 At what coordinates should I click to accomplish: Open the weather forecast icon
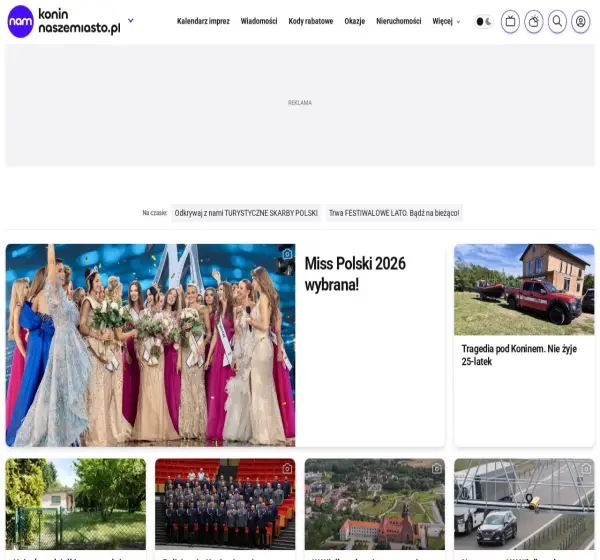click(x=534, y=21)
